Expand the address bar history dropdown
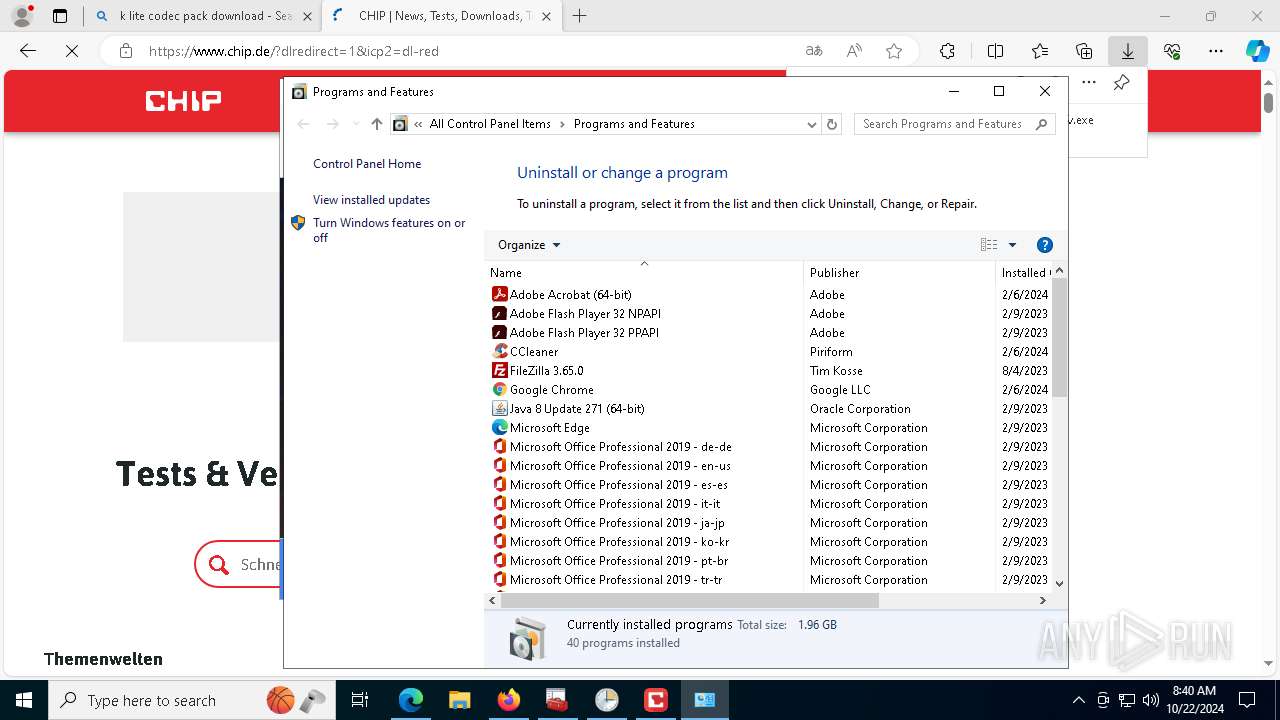Screen dimensions: 1280x720 click(811, 124)
